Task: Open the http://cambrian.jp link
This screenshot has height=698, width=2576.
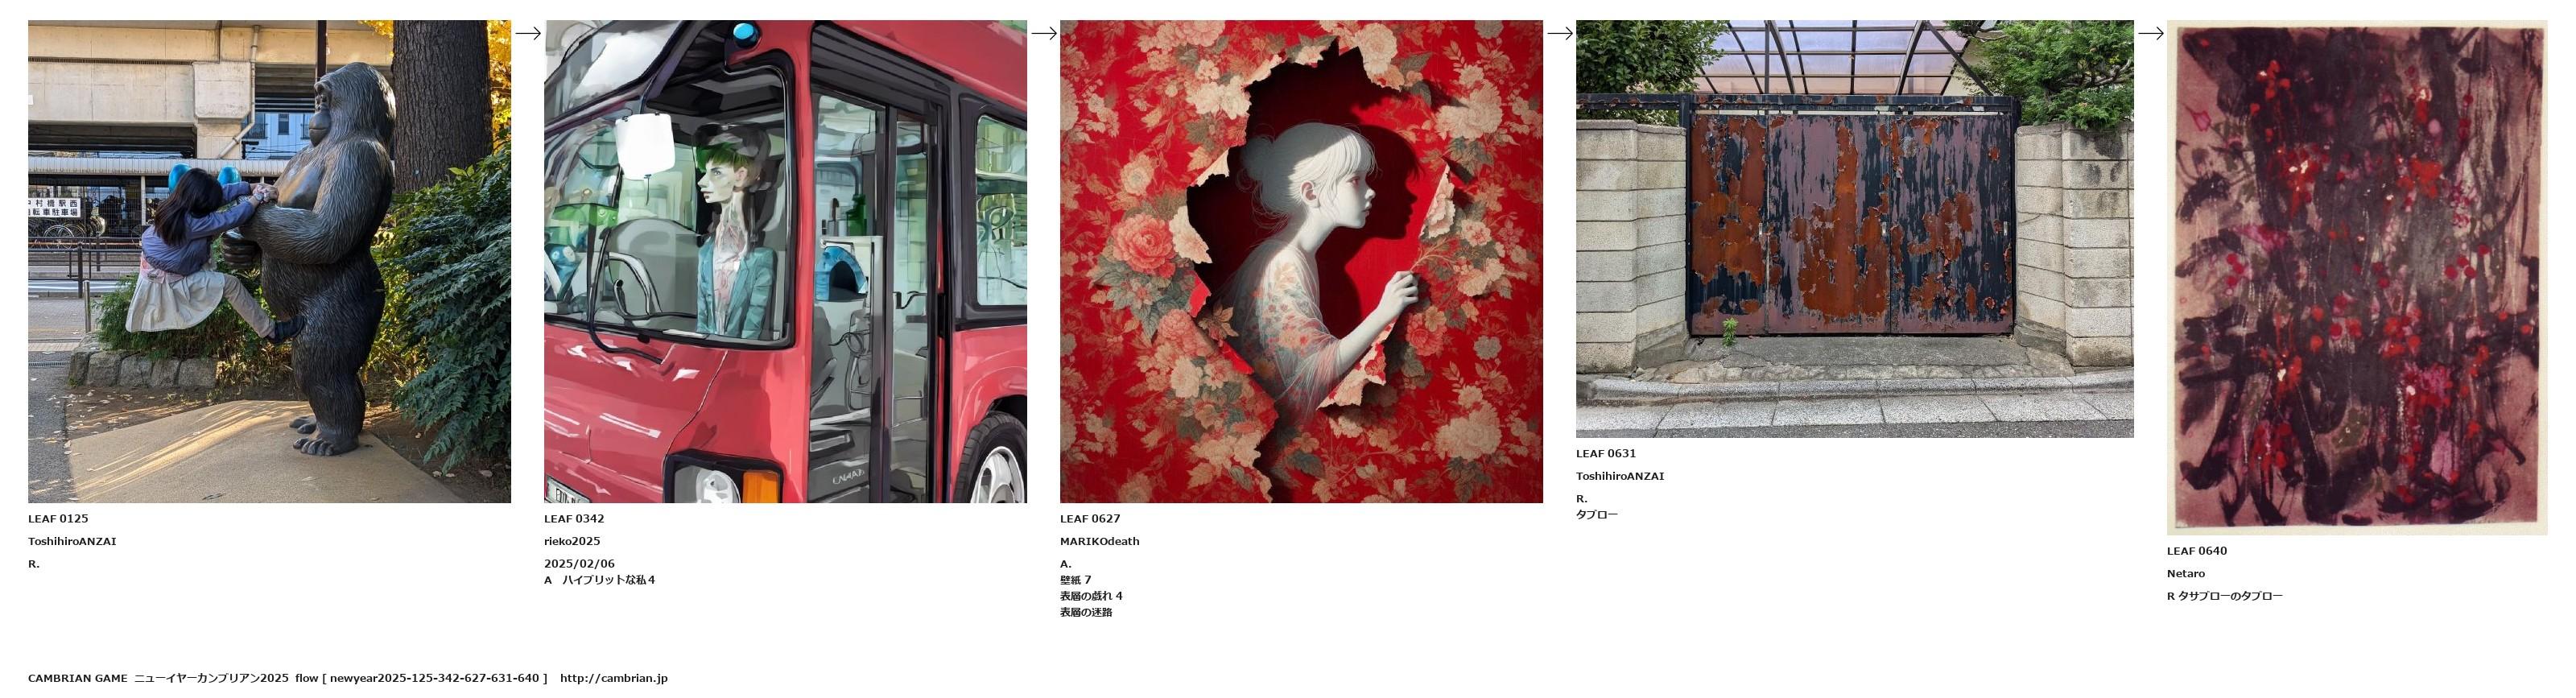Action: [614, 678]
